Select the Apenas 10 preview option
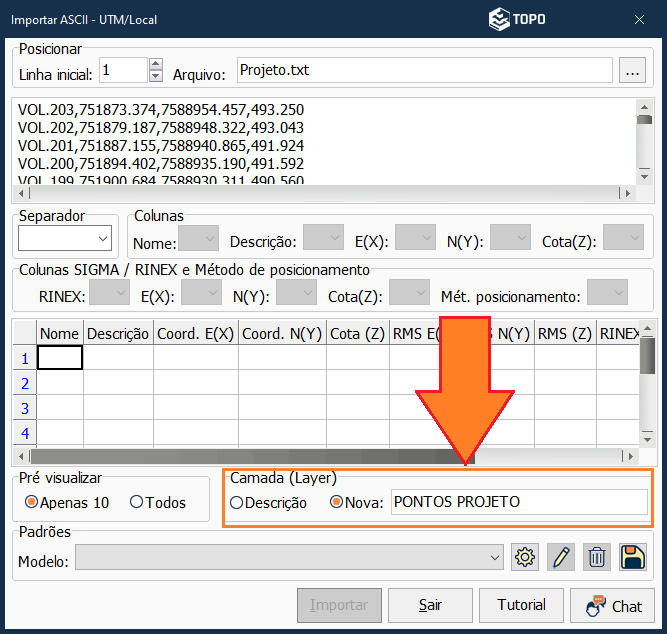This screenshot has width=667, height=634. click(31, 502)
